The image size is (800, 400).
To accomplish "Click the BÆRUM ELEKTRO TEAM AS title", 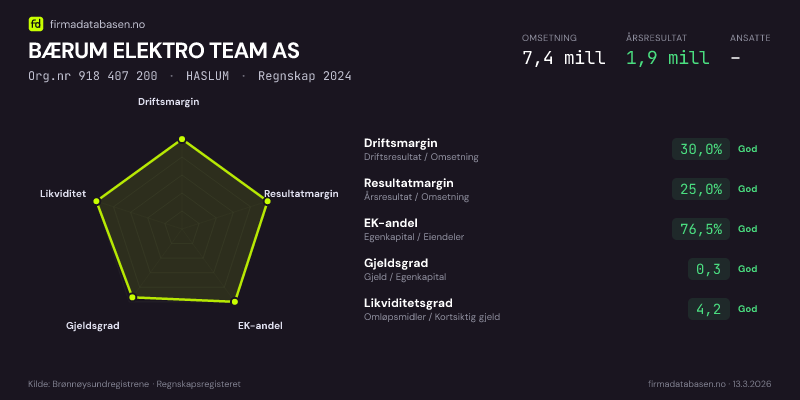I will tap(163, 51).
